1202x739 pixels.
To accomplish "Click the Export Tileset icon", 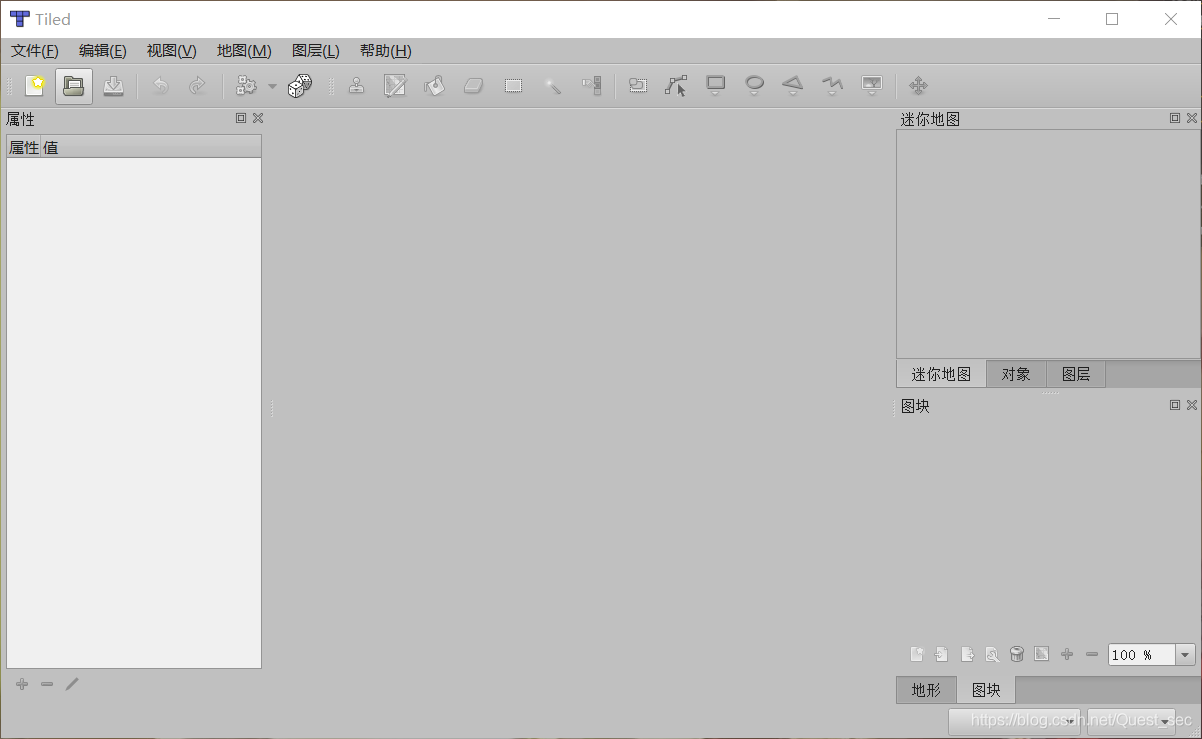I will (967, 655).
